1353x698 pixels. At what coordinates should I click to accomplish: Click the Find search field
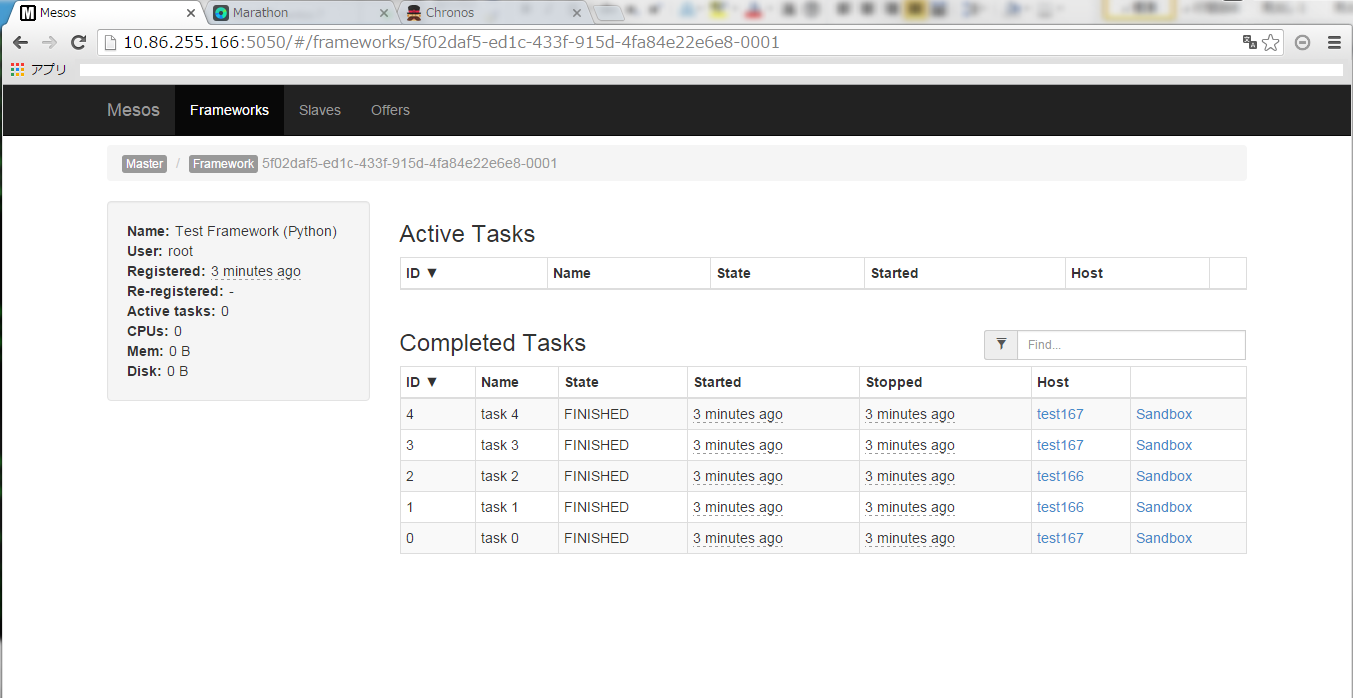[x=1131, y=344]
